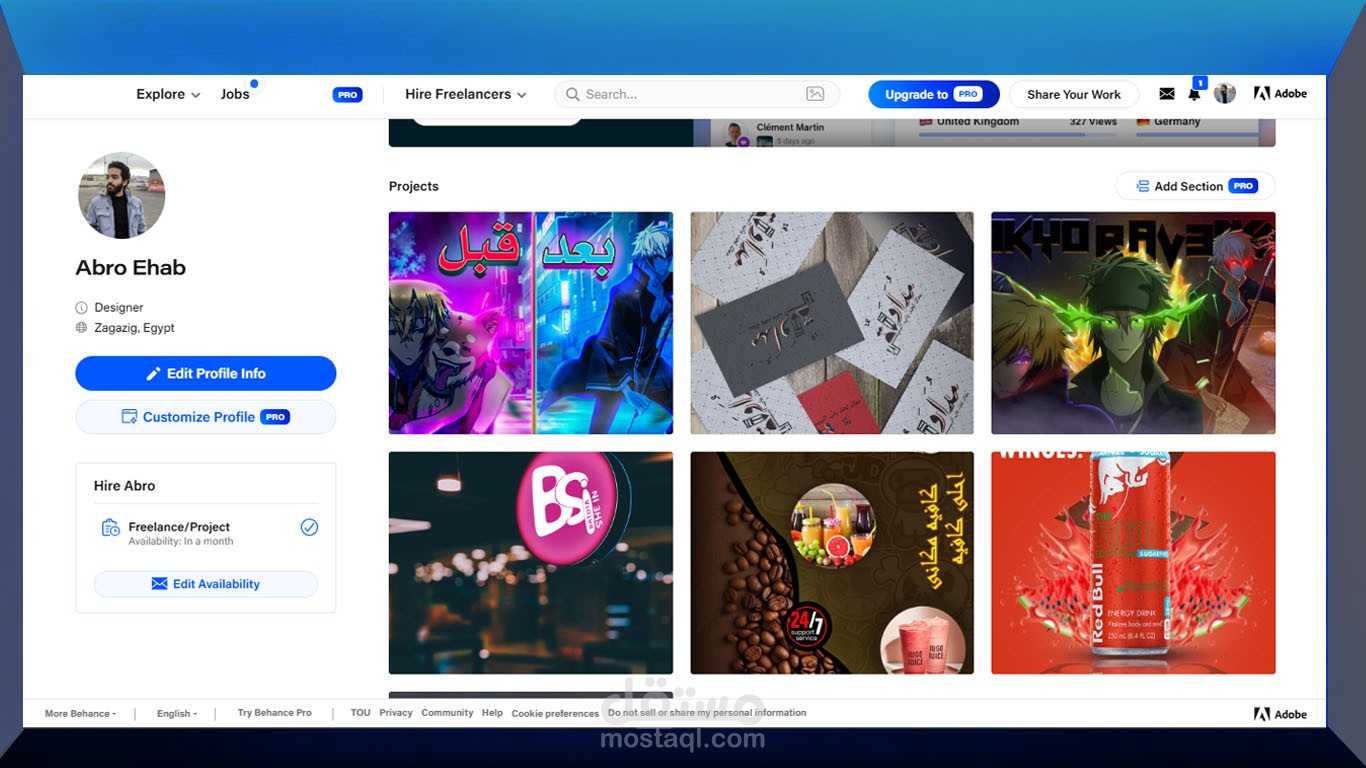Open Do not sell or share link
Screen dimensions: 1366x768
tap(707, 713)
